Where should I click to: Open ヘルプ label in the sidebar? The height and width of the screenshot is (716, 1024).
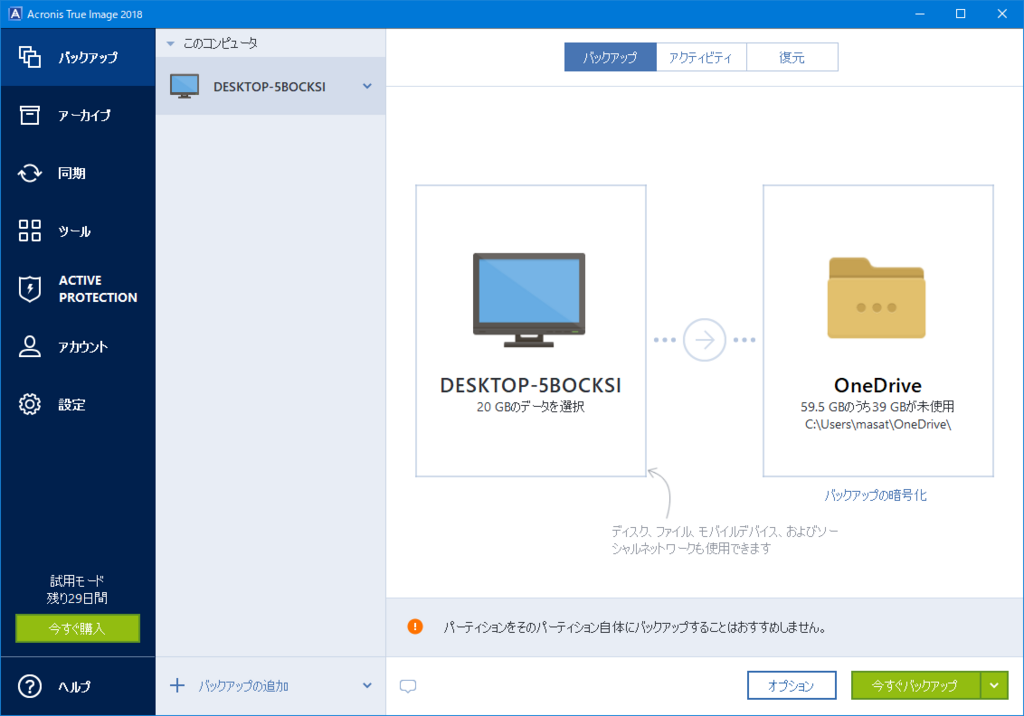[x=74, y=686]
